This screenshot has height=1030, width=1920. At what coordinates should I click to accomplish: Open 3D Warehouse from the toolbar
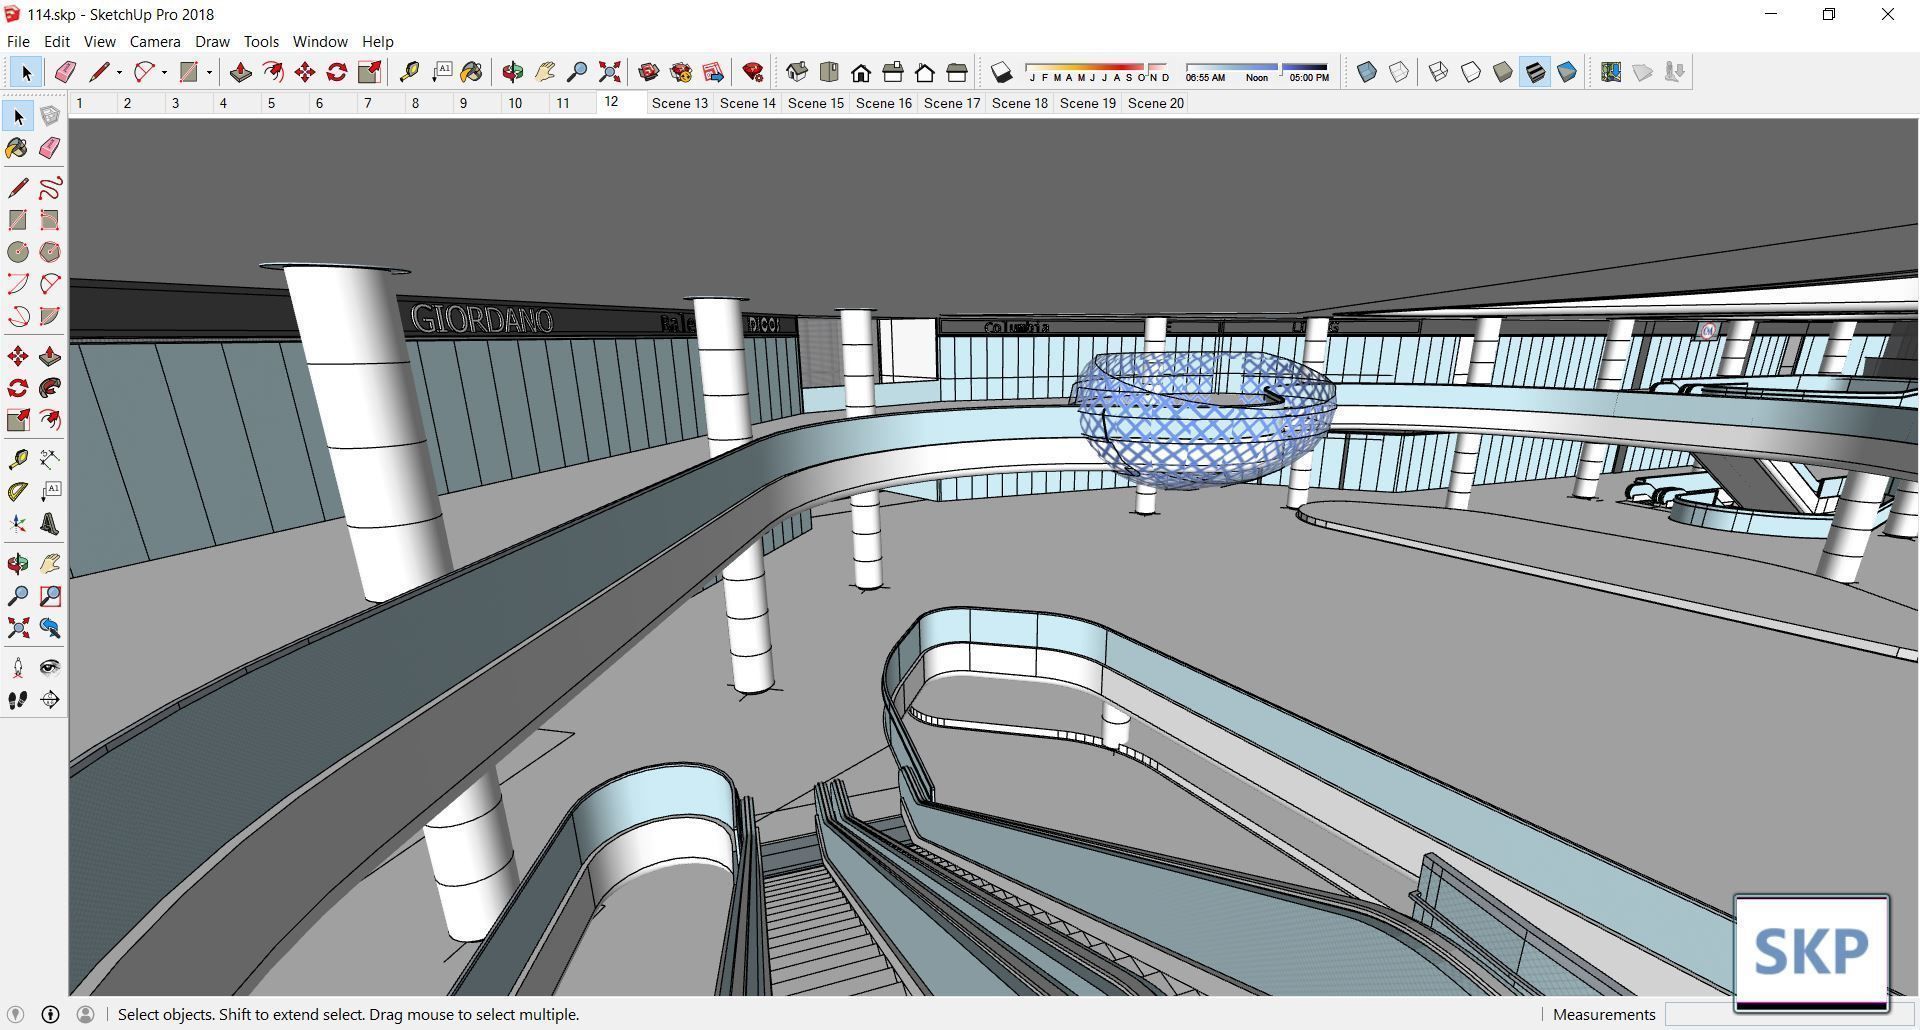648,72
